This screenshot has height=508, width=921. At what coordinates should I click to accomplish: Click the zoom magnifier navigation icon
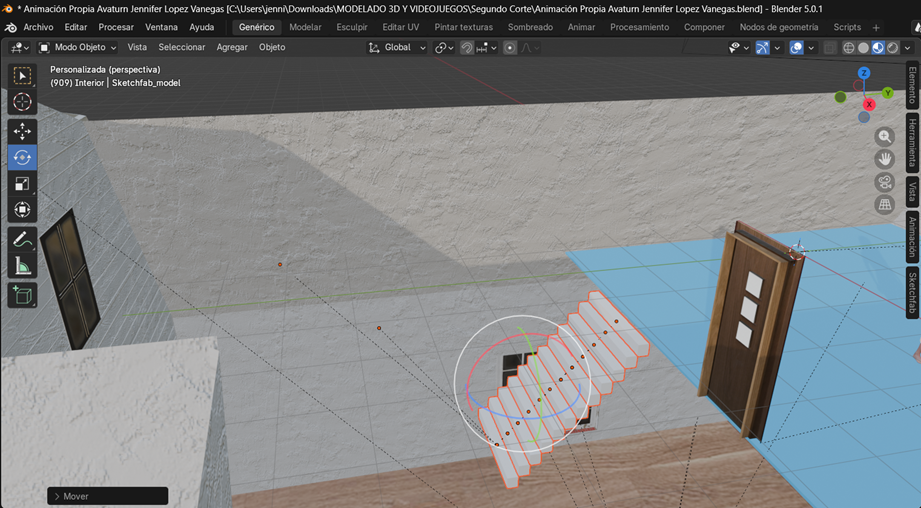885,136
